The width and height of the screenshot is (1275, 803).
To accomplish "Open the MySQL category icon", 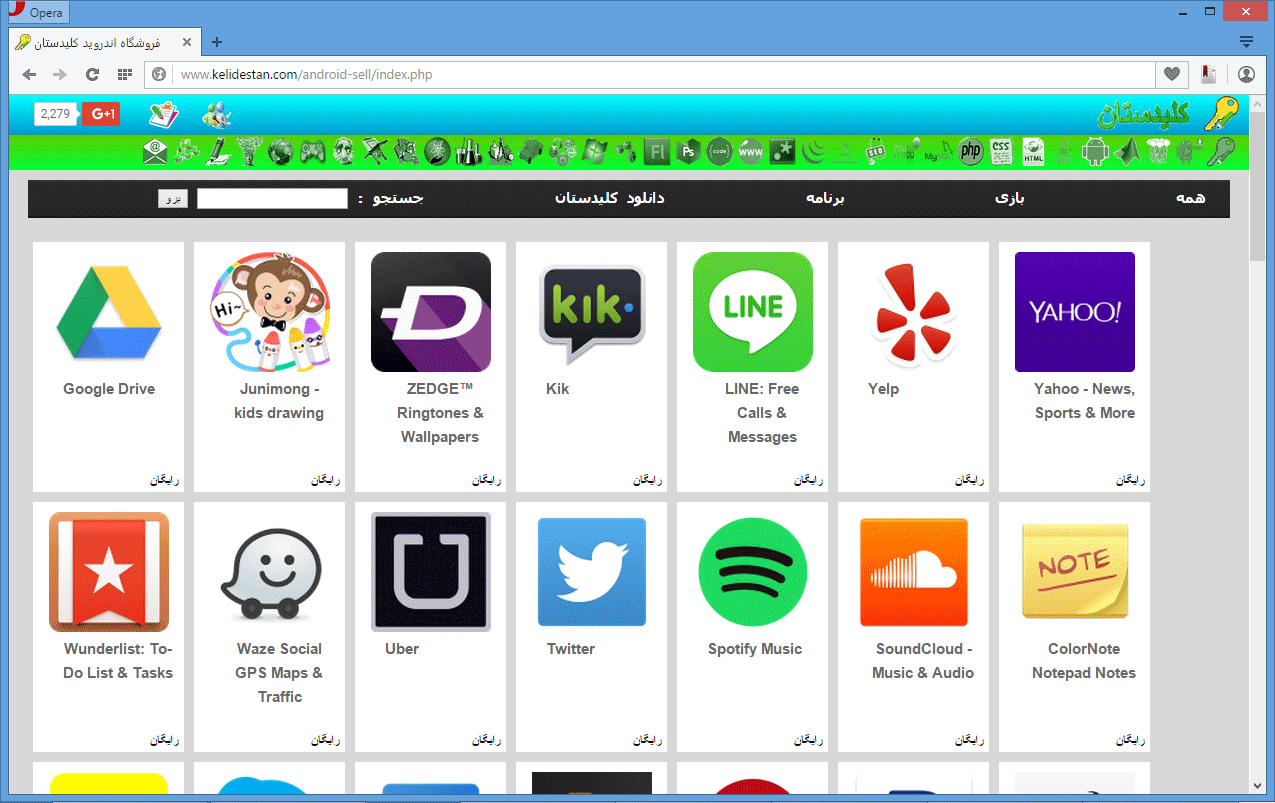I will click(x=937, y=152).
